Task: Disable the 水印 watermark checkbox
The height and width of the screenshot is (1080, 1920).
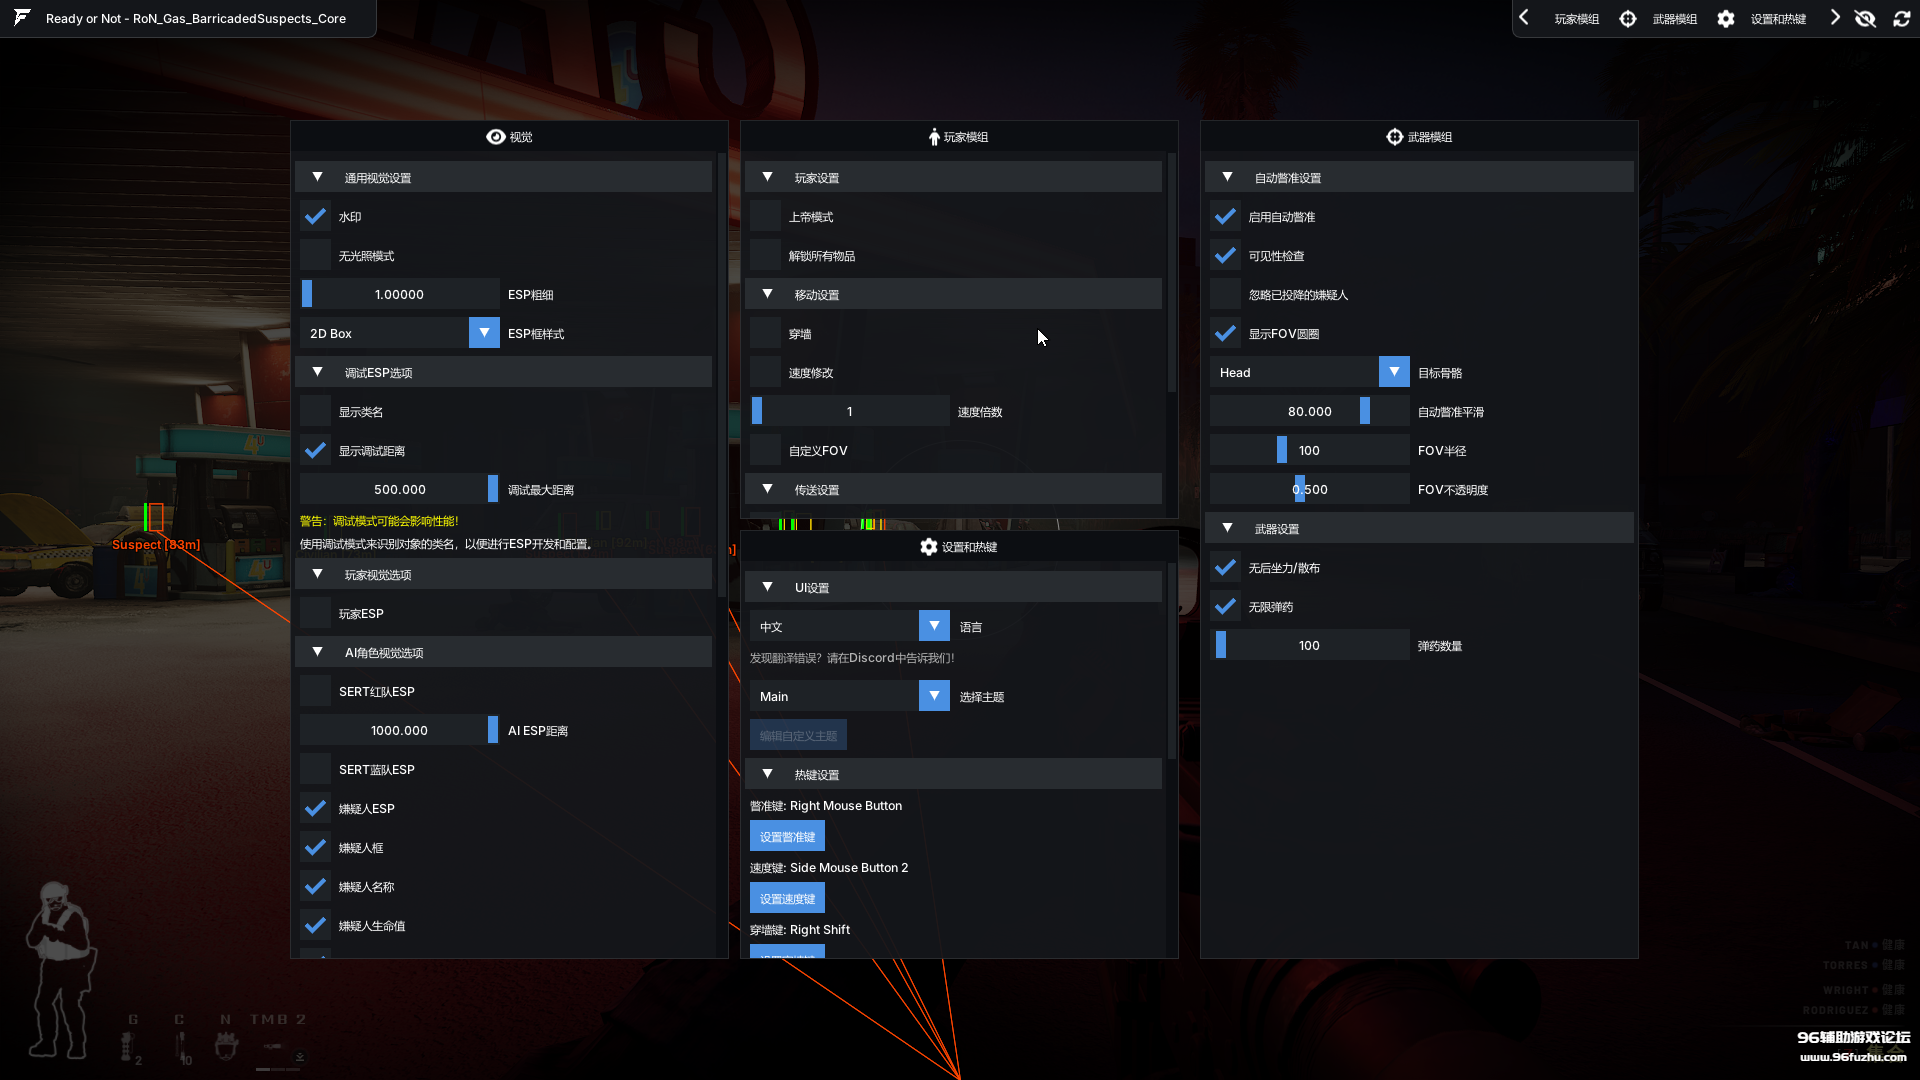Action: 315,216
